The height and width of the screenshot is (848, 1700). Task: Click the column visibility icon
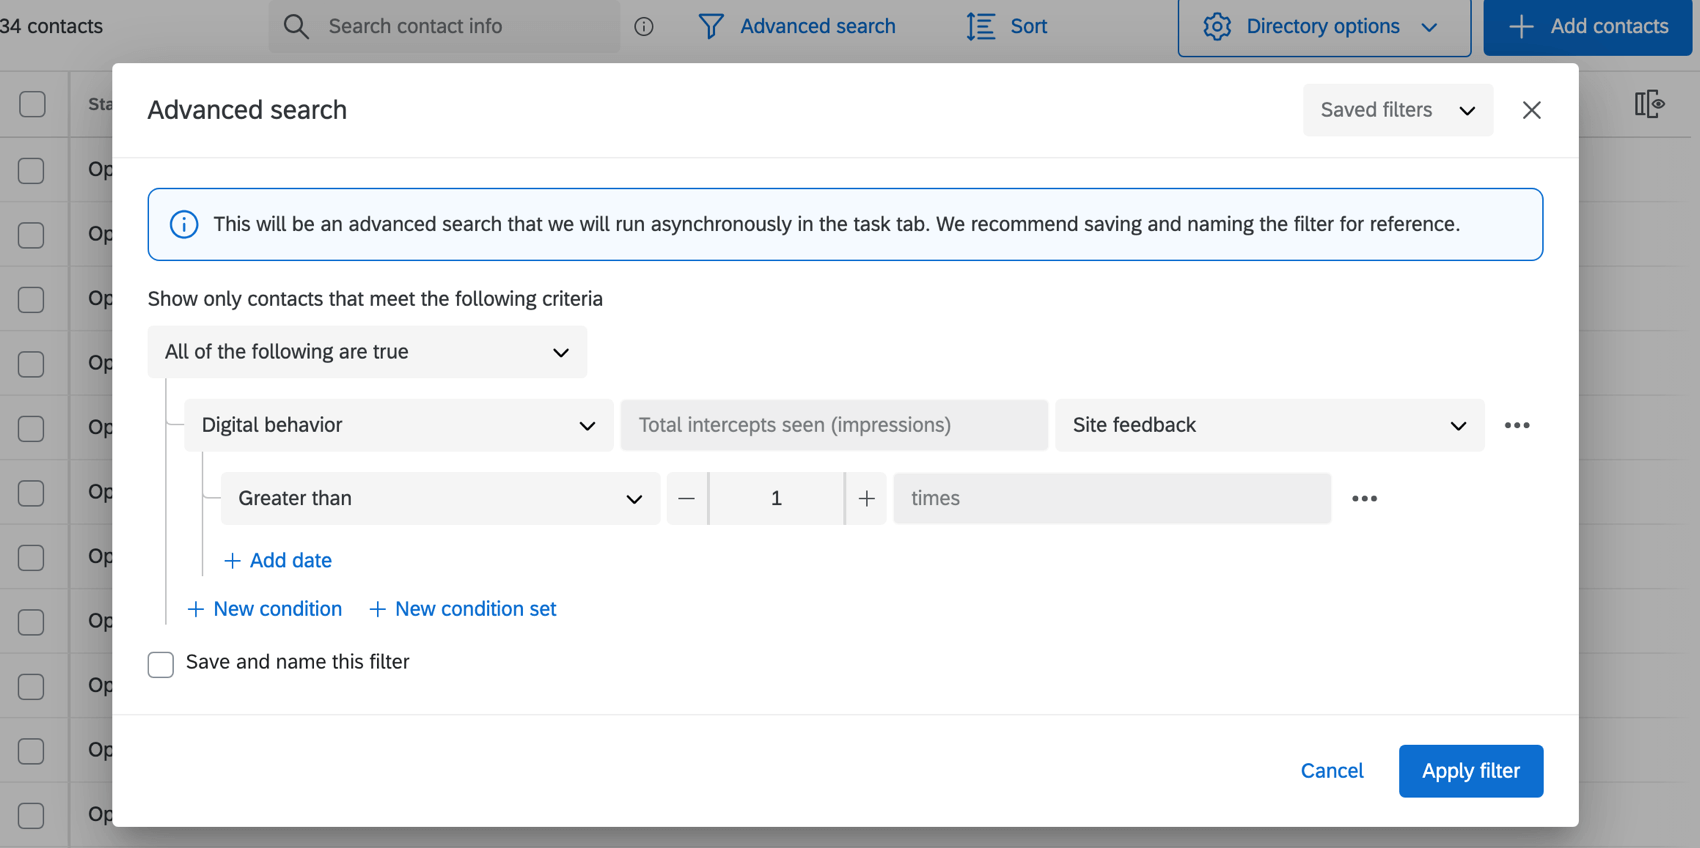[x=1649, y=104]
